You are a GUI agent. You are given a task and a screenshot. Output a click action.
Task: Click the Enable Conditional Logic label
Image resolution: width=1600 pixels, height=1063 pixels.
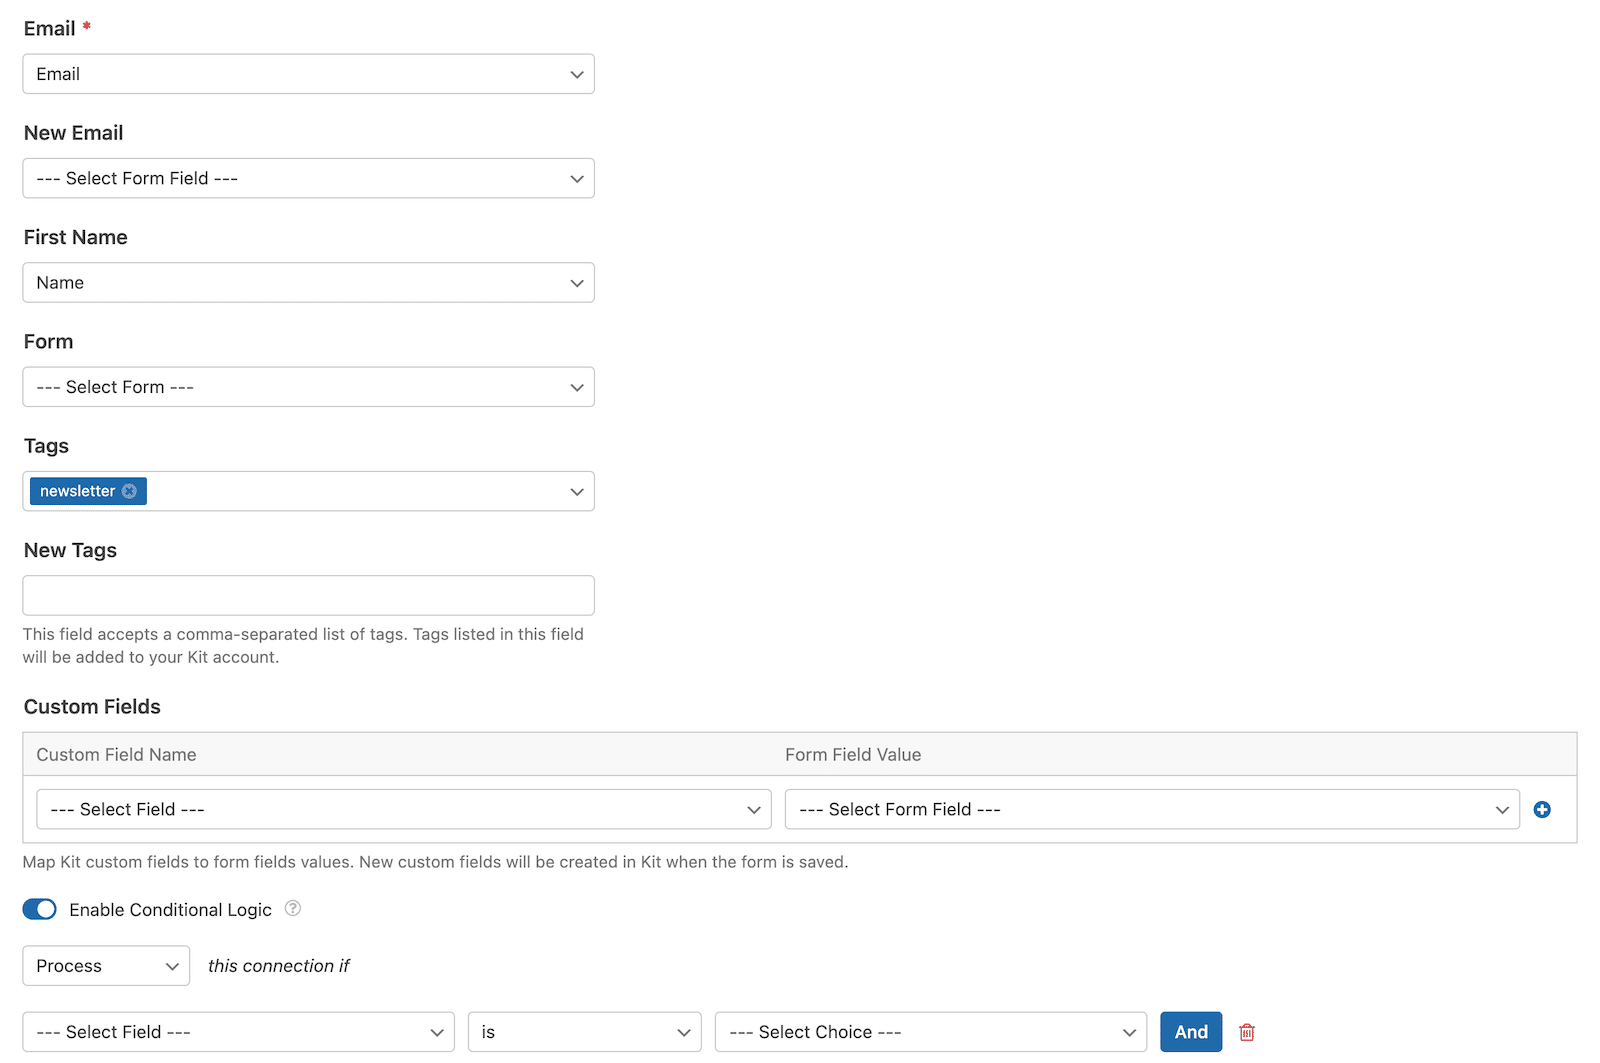coord(170,910)
